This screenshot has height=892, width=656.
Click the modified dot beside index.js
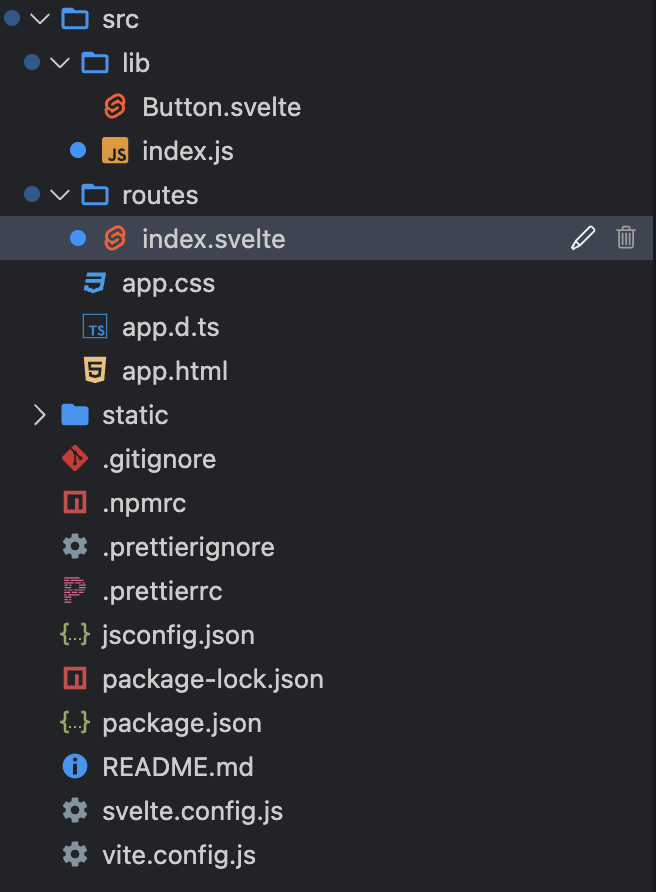pos(78,151)
